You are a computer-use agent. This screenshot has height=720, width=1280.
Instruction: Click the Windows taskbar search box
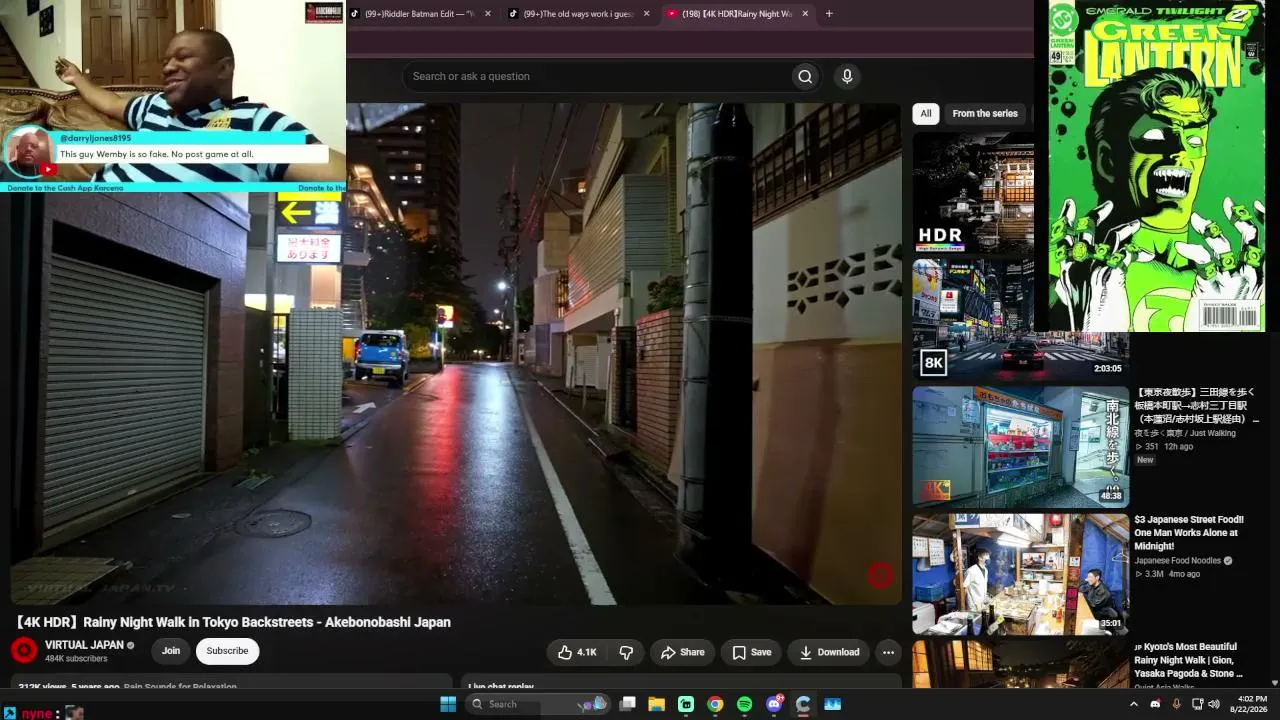[x=538, y=704]
